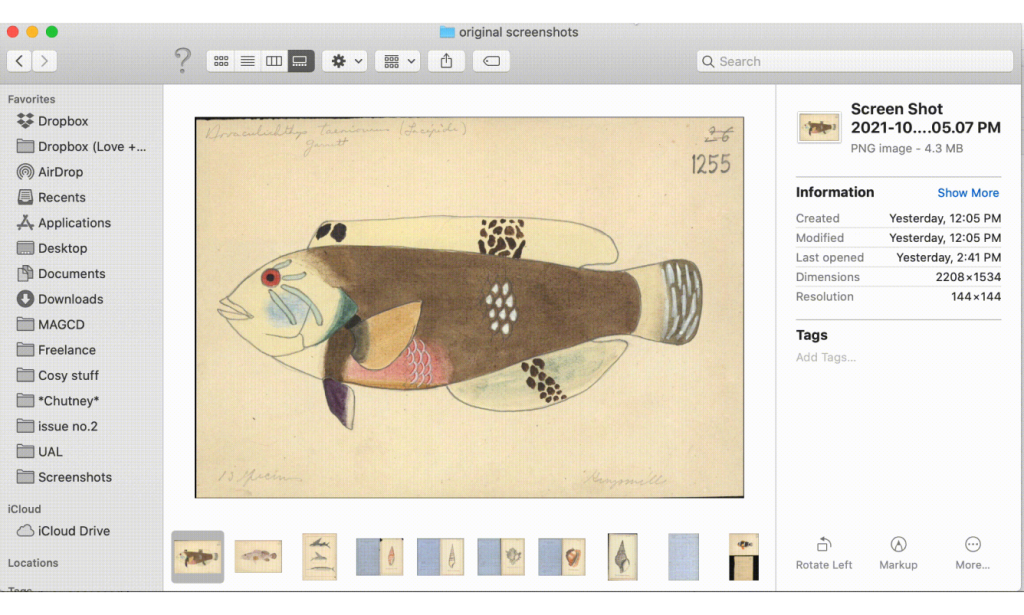
Task: Go forward with the right arrow button
Action: tap(44, 61)
